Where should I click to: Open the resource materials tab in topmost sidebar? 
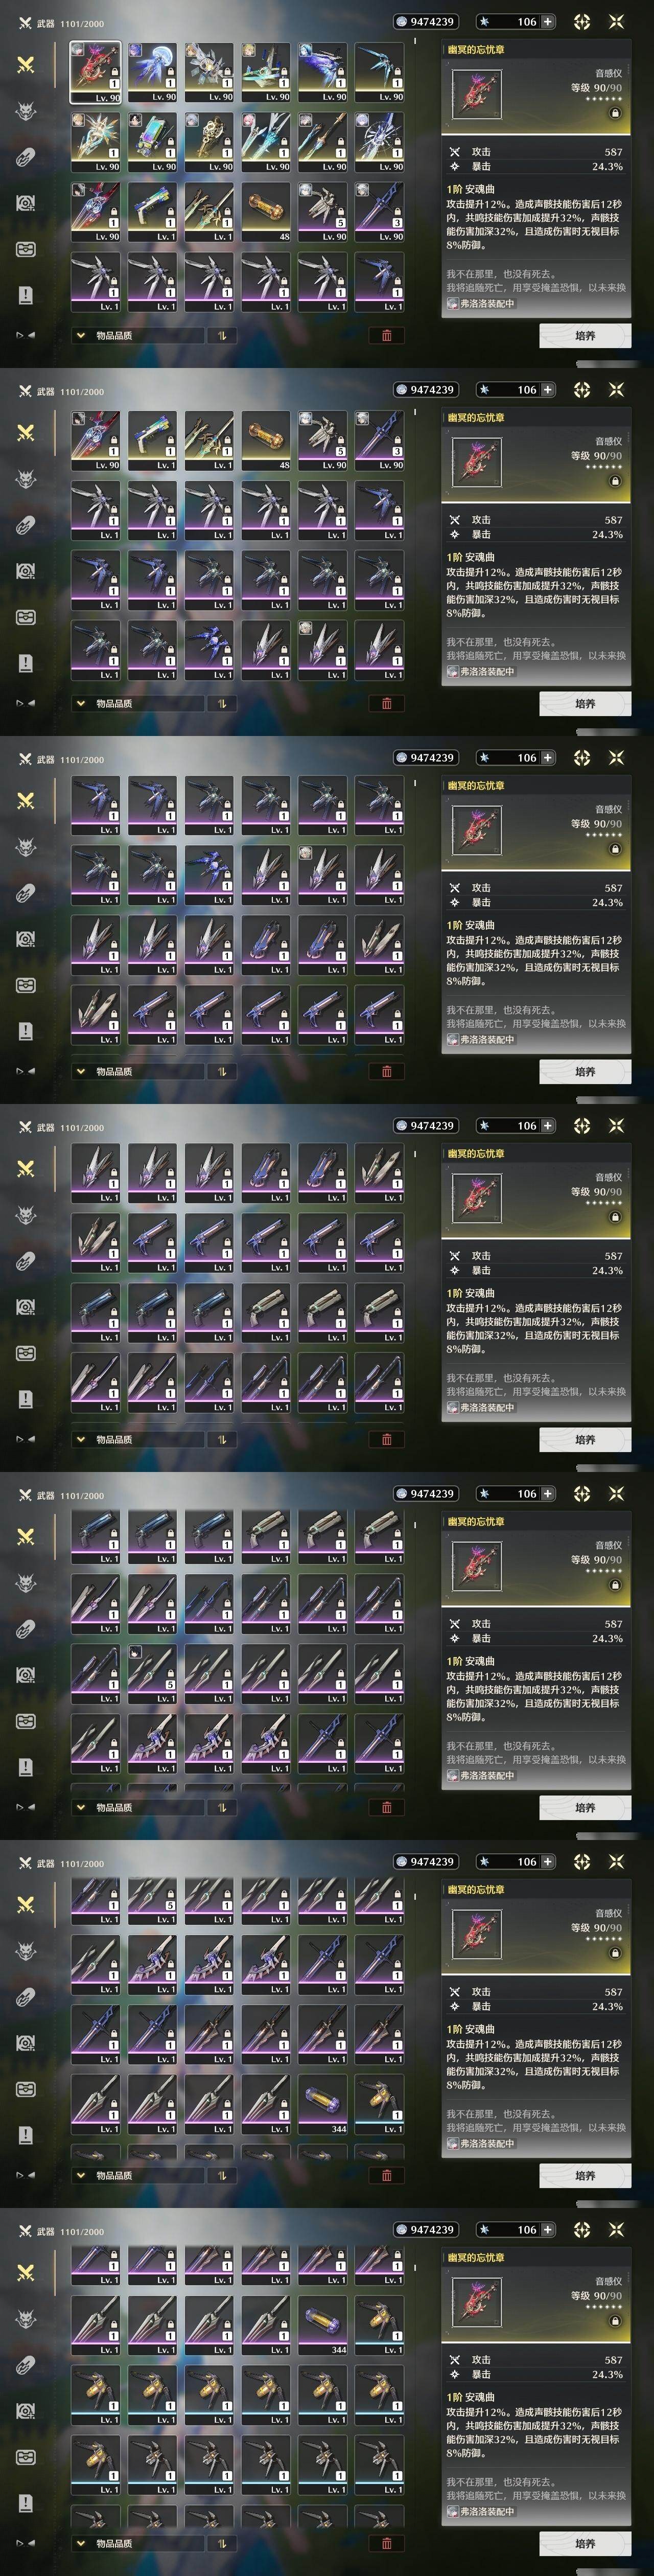26,202
